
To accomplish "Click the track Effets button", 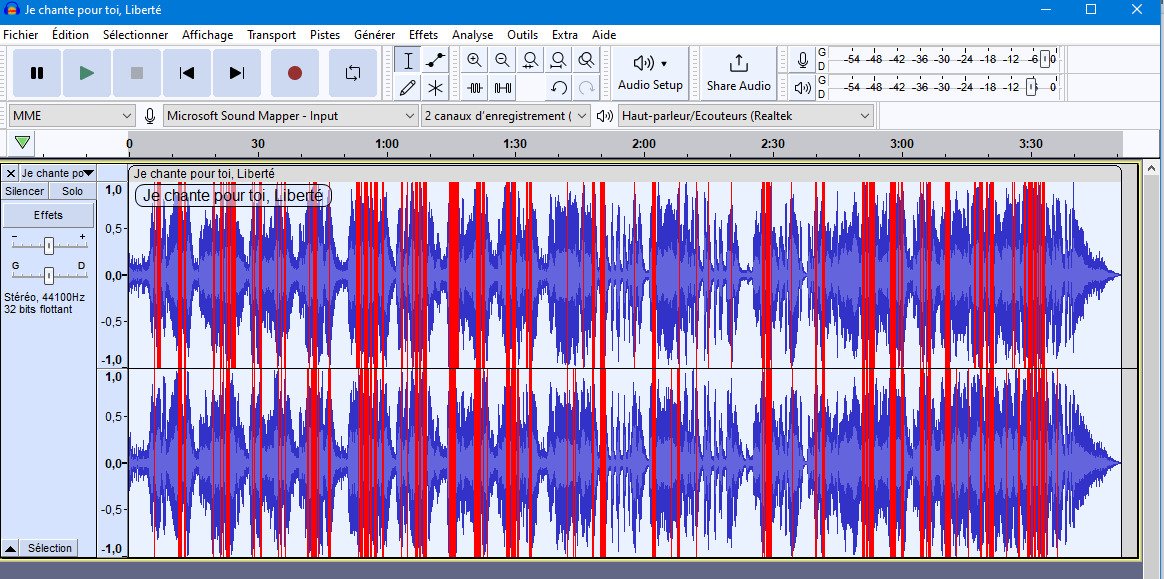I will (48, 215).
